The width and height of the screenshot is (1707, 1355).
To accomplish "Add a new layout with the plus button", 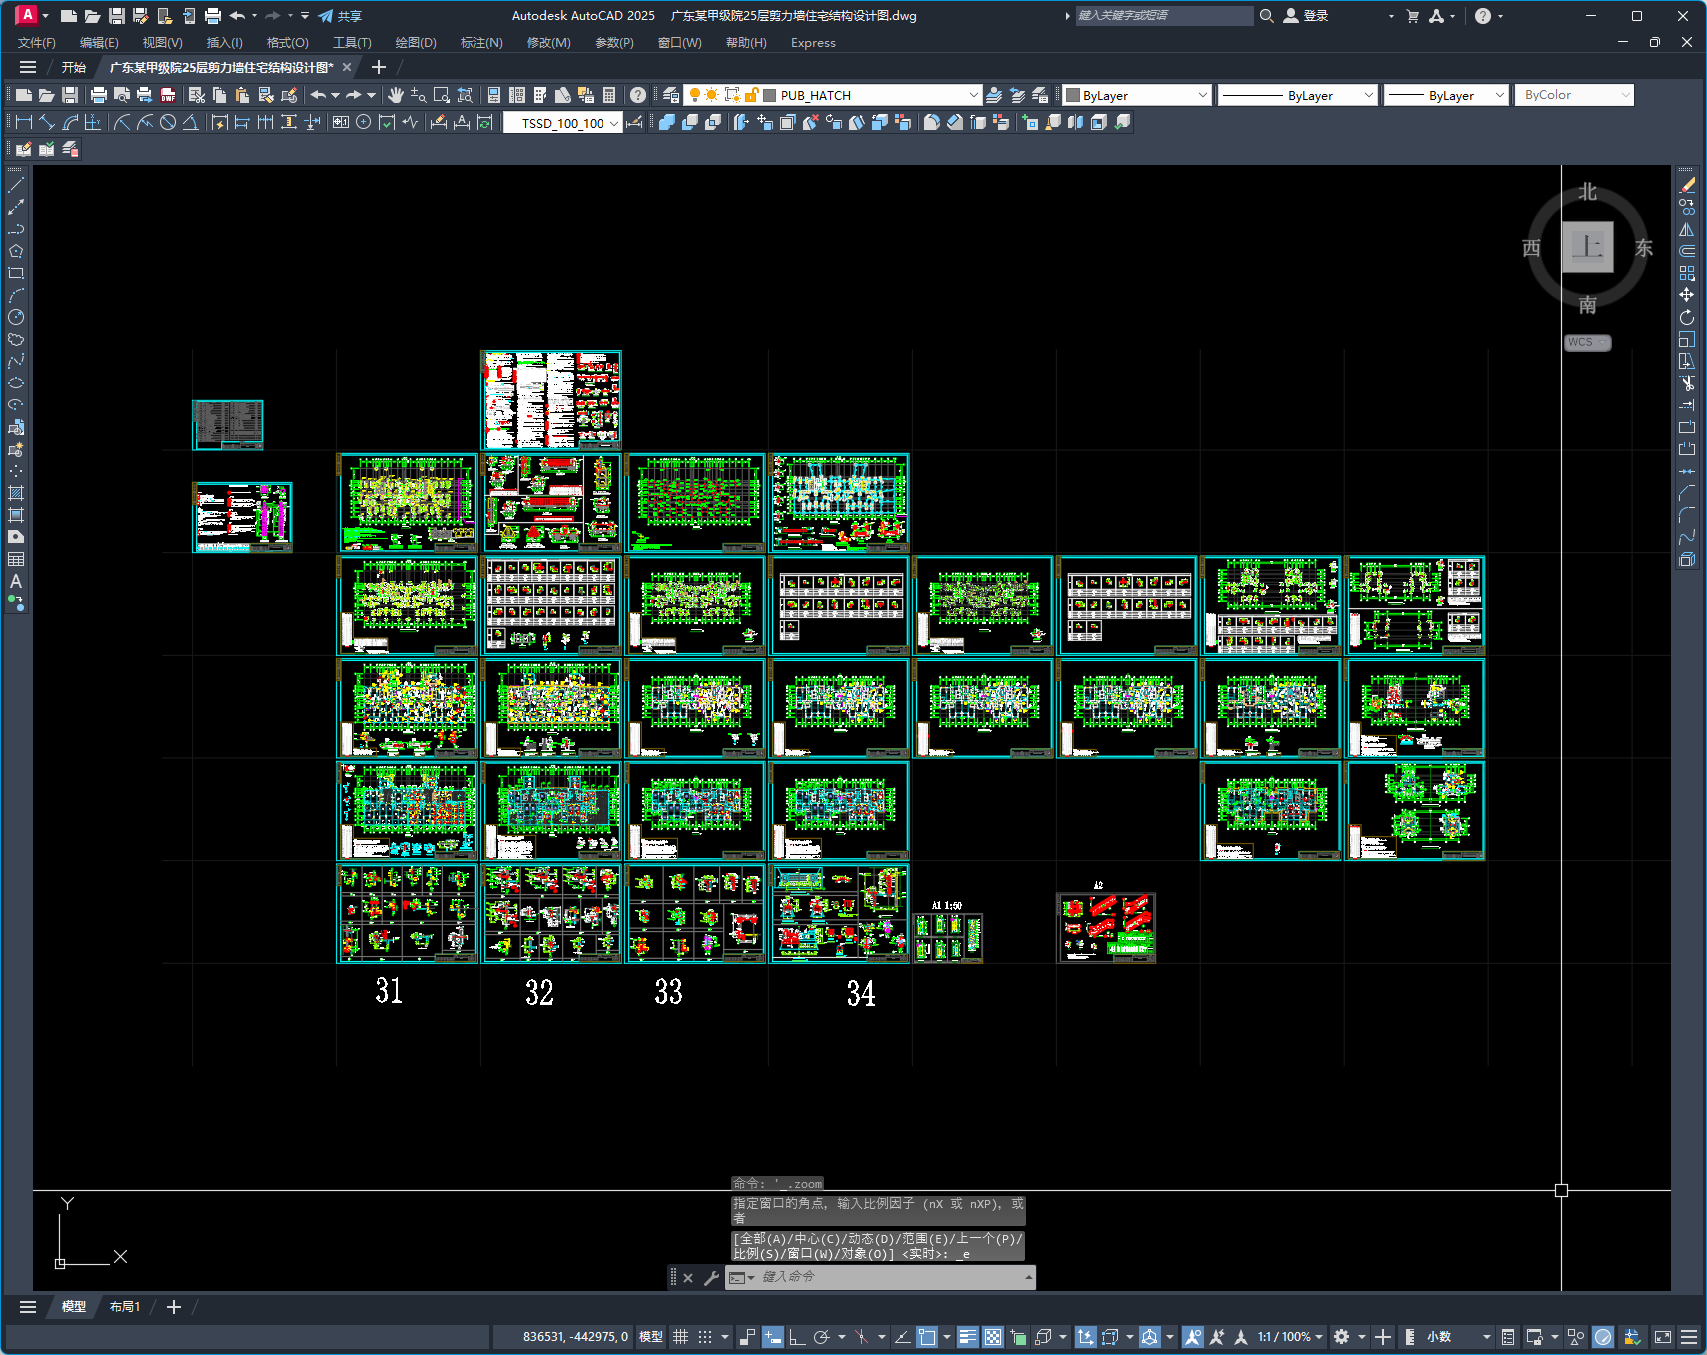I will click(x=174, y=1307).
